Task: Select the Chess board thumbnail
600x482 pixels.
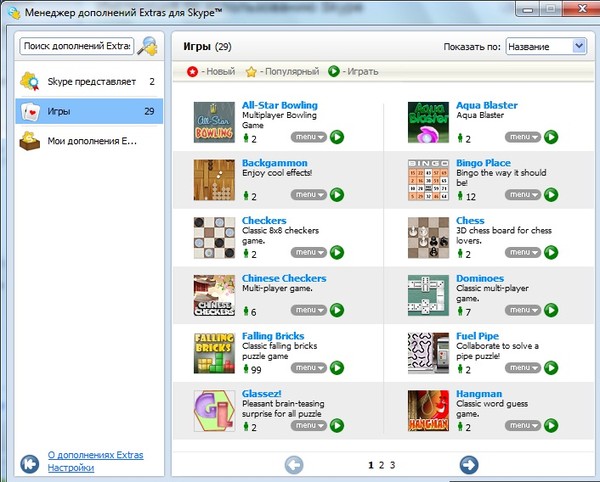Action: [x=428, y=238]
